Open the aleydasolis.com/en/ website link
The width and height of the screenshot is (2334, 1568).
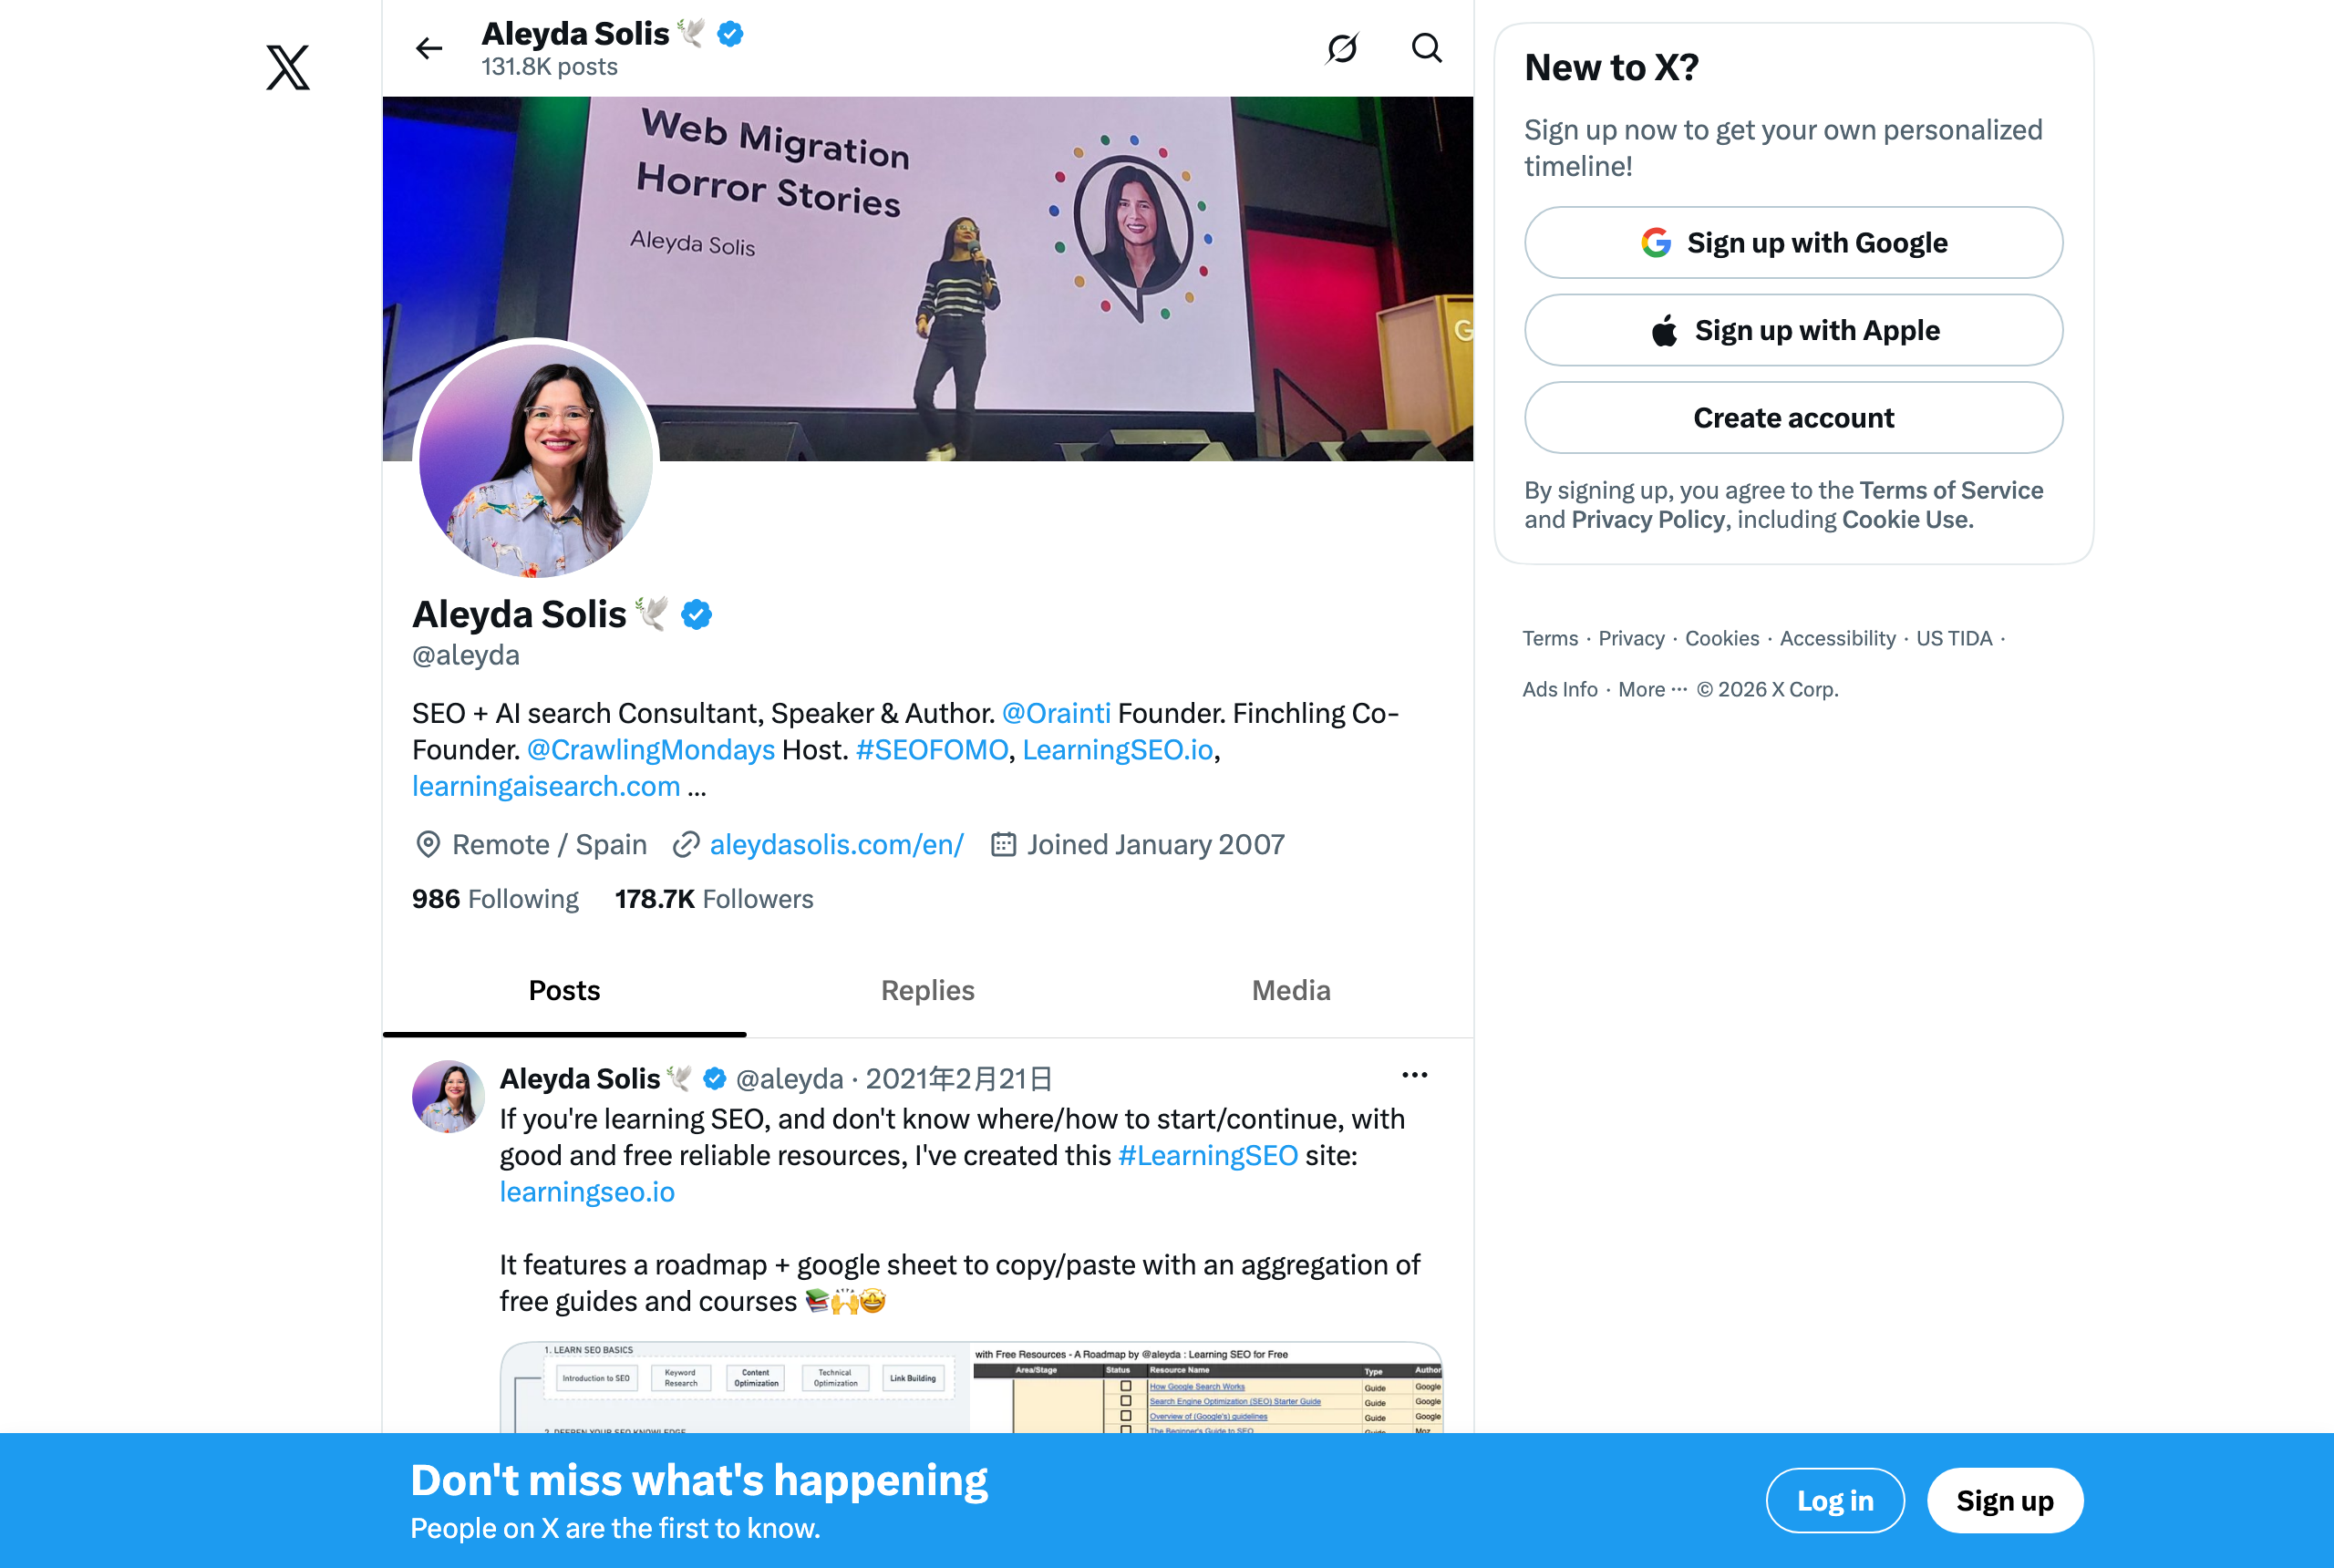(x=837, y=845)
